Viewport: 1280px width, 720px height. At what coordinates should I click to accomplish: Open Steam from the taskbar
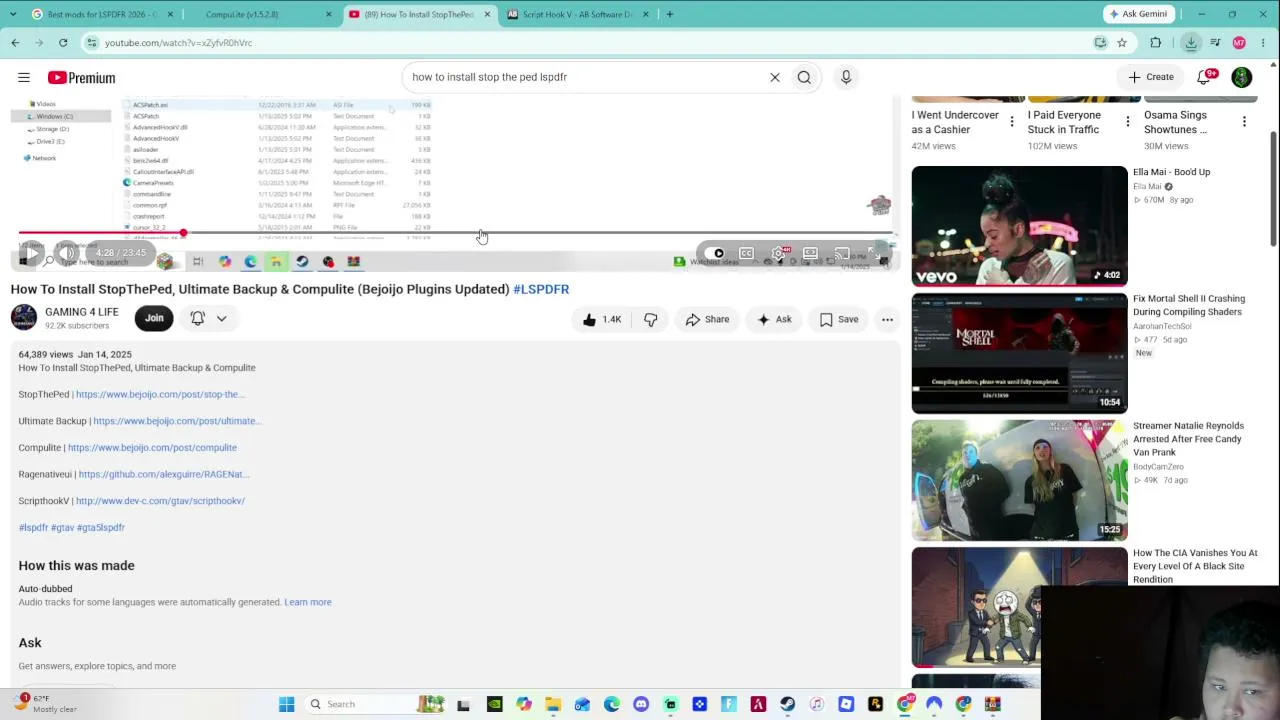click(787, 704)
